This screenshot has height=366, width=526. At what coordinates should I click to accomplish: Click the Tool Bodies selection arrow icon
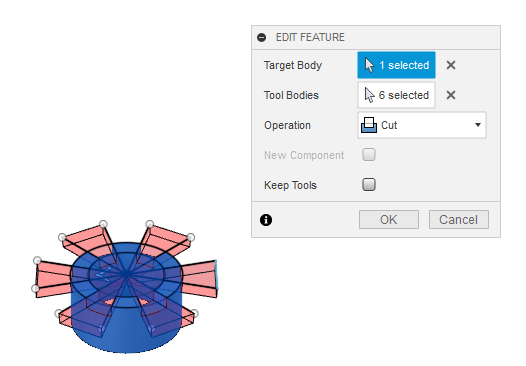click(369, 95)
